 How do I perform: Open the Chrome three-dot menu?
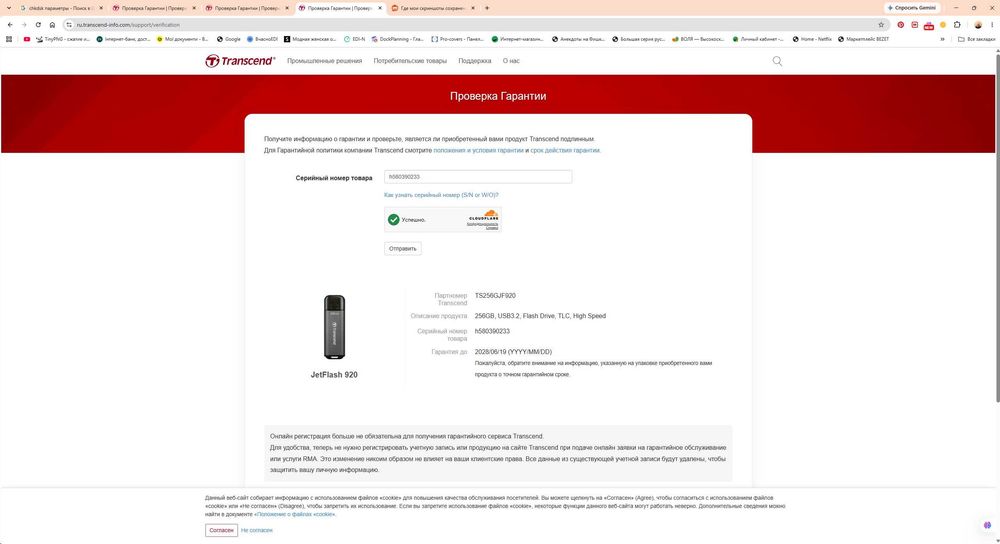[x=992, y=25]
